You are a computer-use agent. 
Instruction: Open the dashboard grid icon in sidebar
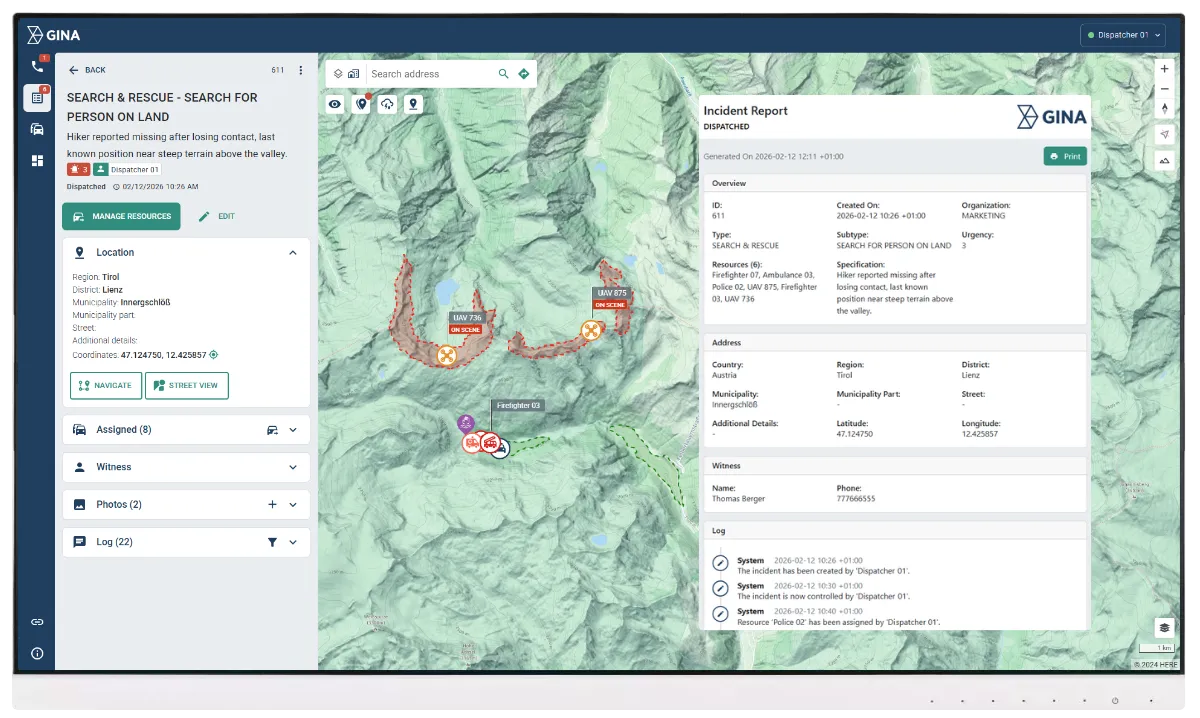(x=37, y=161)
